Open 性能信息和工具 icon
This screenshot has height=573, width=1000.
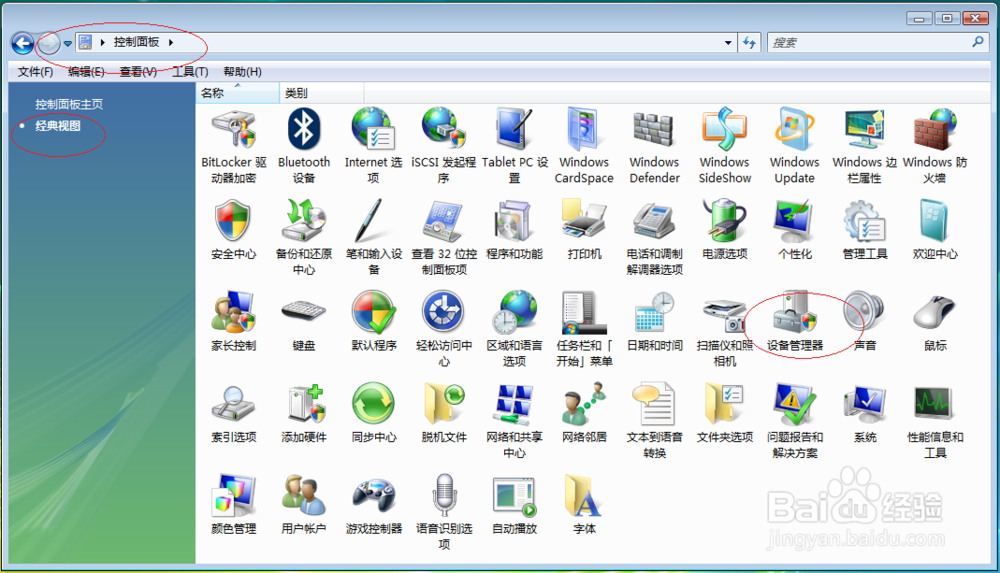935,405
